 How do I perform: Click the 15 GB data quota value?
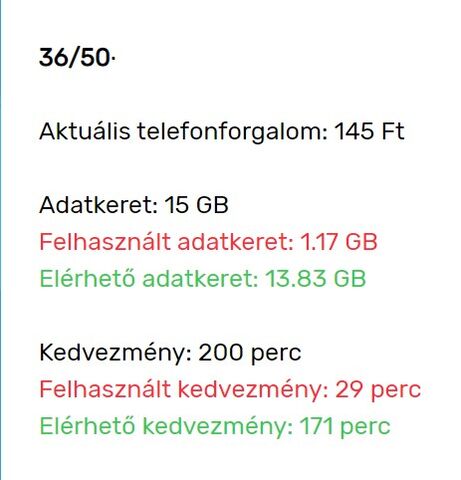point(196,204)
